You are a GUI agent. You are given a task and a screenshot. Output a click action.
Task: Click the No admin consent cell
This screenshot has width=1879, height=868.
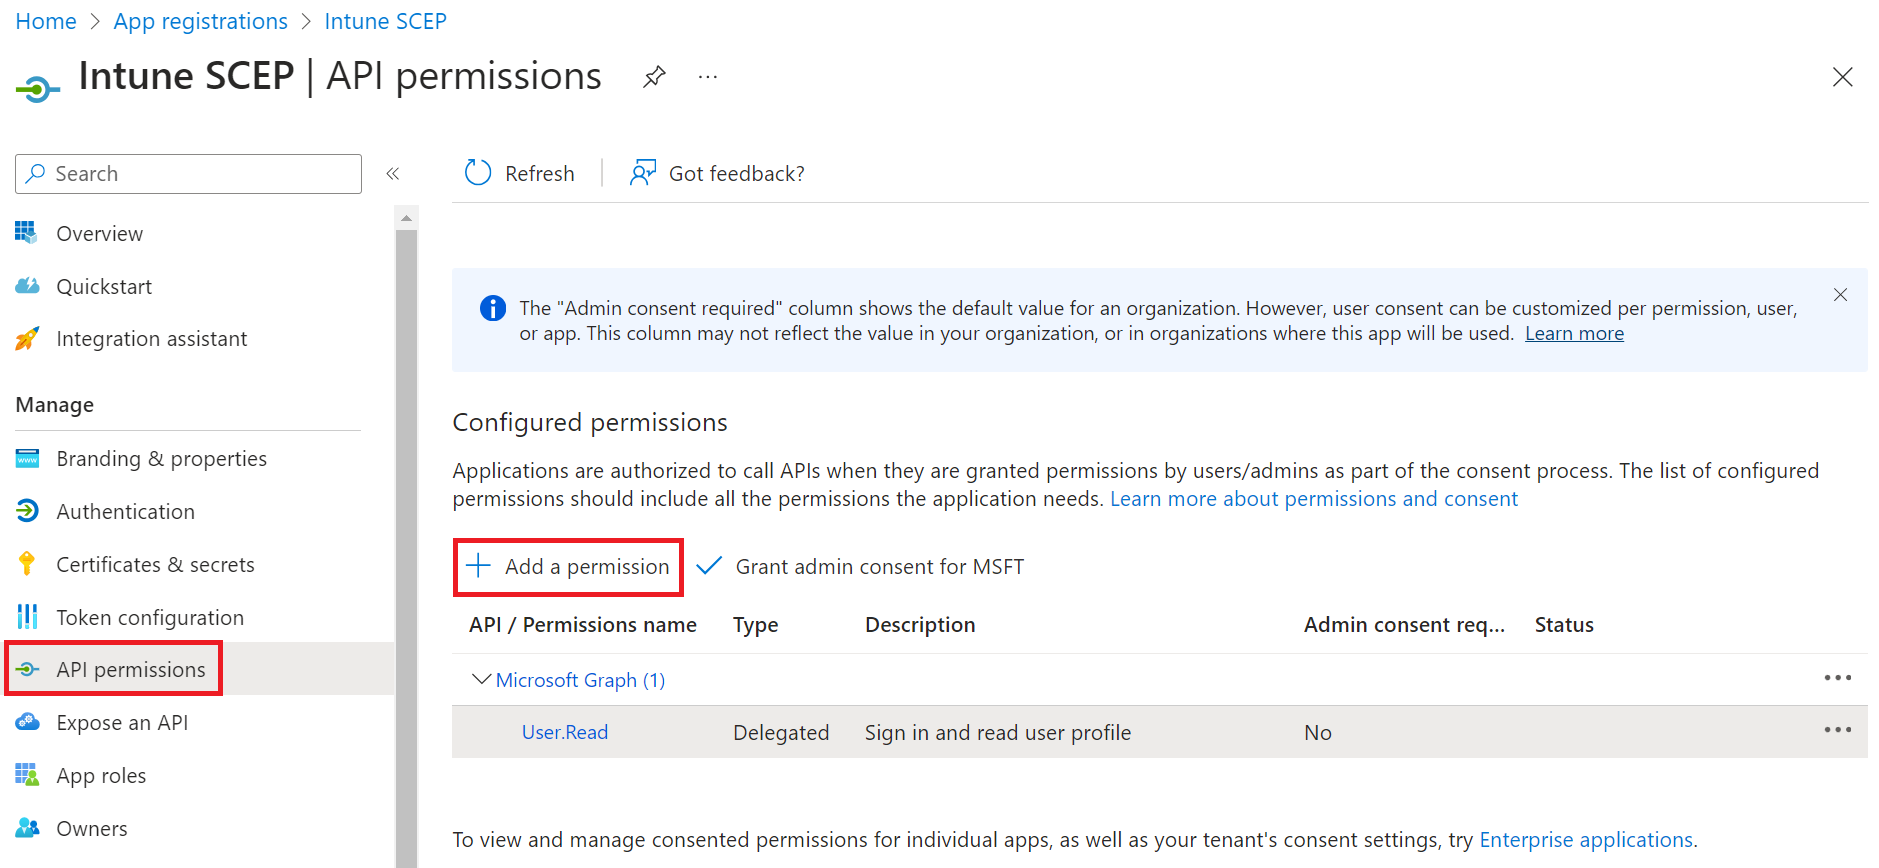click(1318, 732)
